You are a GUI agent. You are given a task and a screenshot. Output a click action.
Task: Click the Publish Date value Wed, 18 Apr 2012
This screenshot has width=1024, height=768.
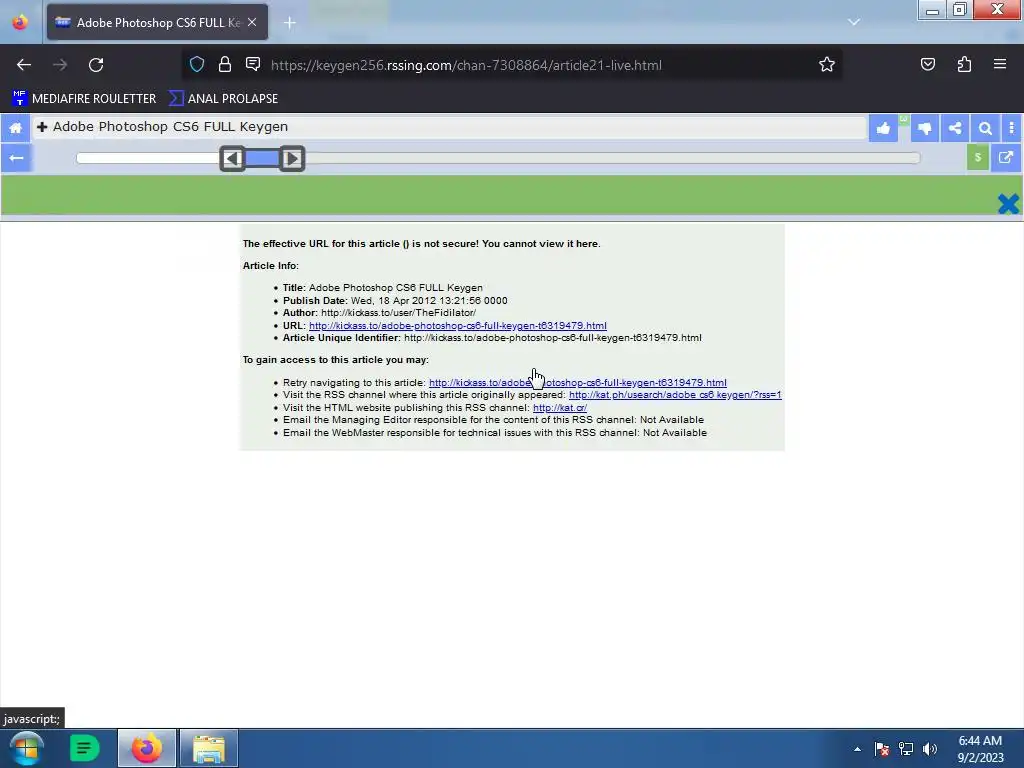[429, 300]
